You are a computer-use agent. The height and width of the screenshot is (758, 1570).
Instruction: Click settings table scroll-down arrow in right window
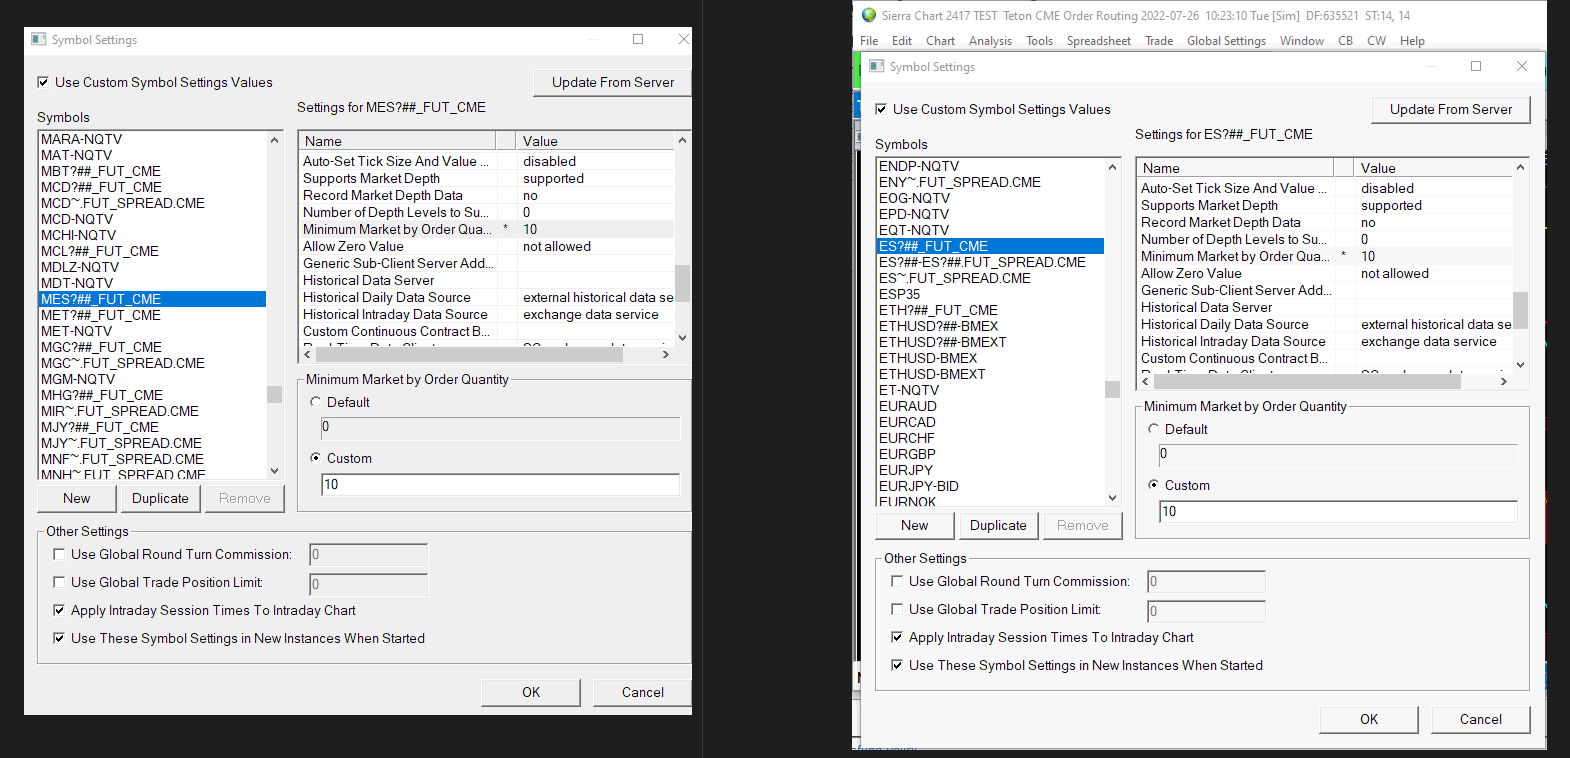(1520, 365)
